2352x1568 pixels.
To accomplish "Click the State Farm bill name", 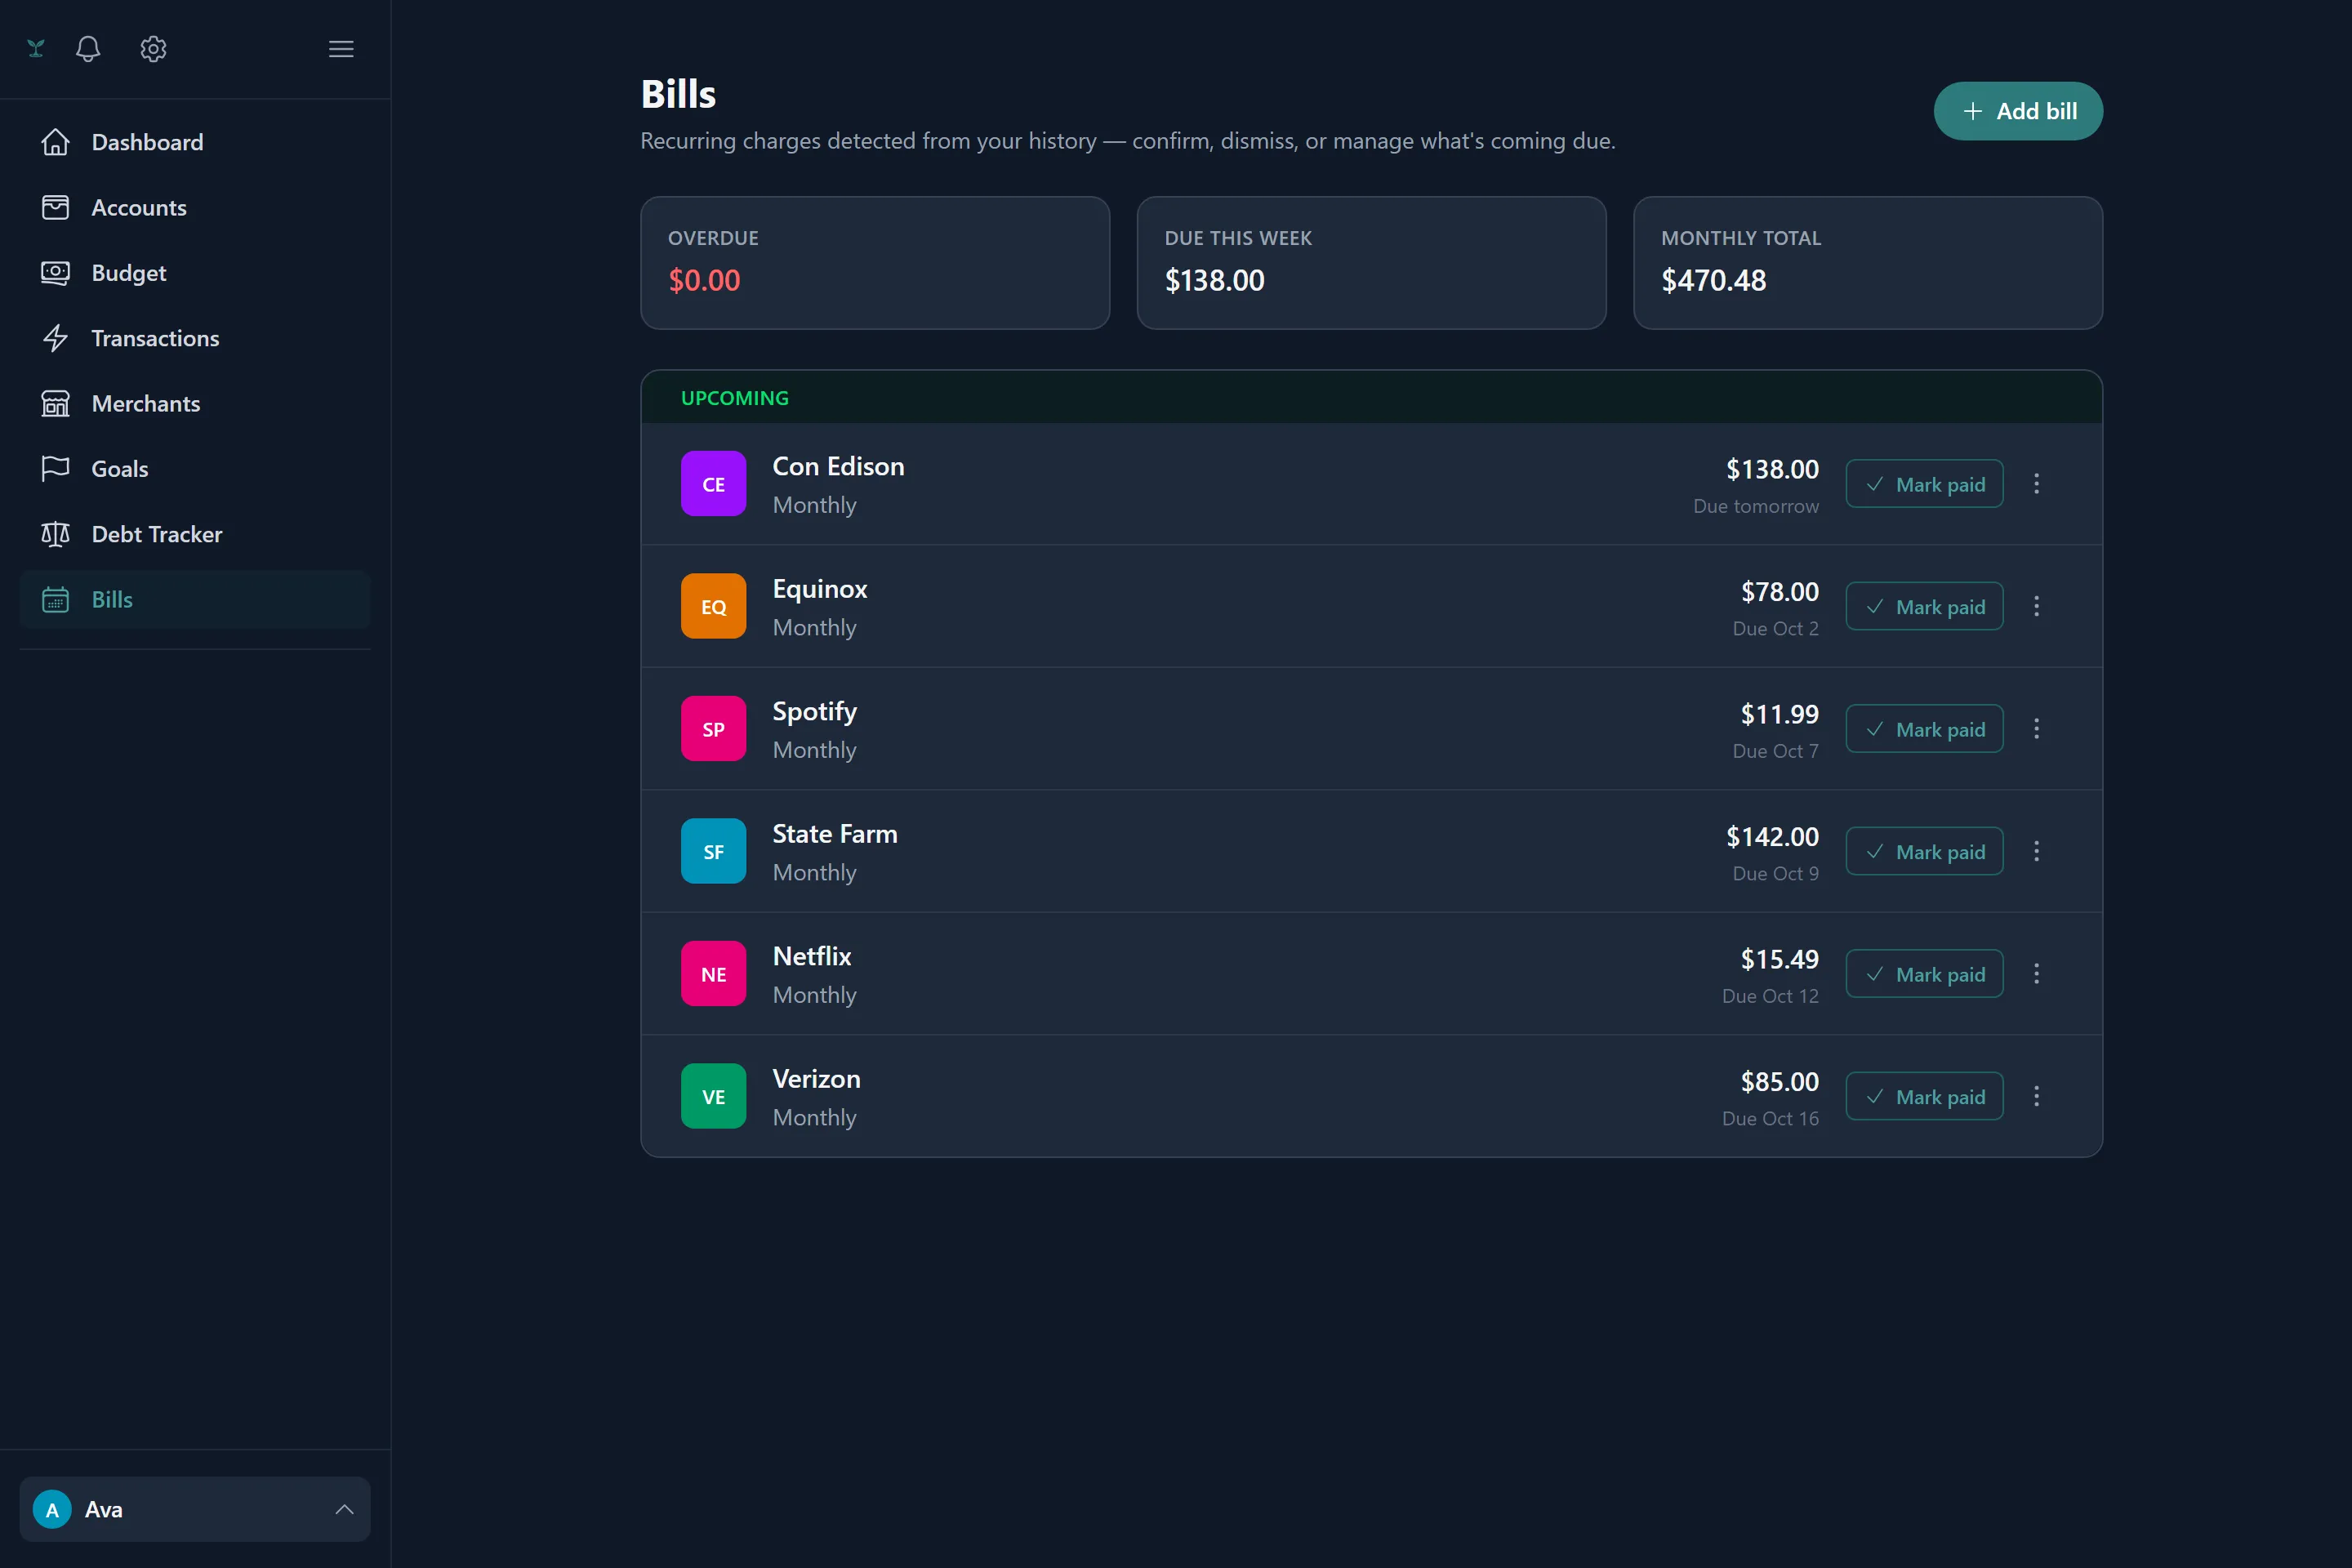I will point(835,834).
